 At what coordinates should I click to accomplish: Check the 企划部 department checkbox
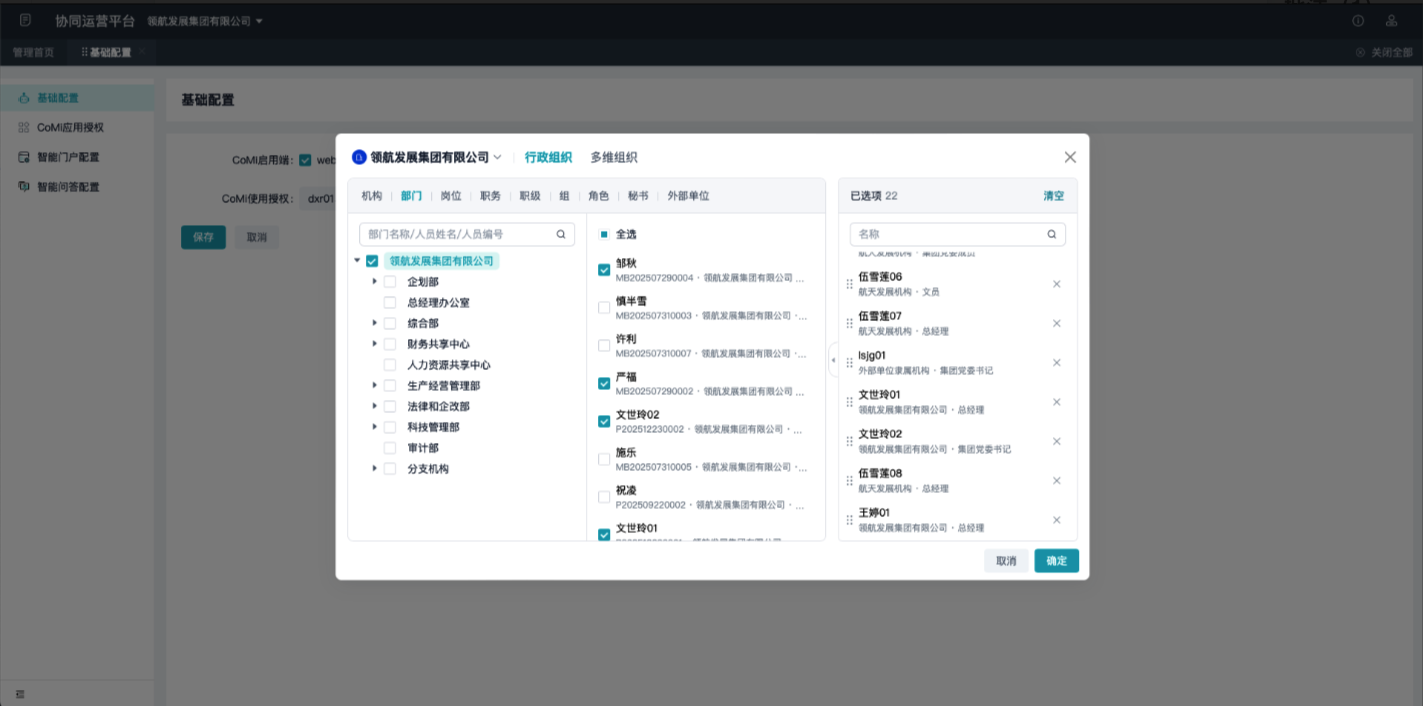click(390, 282)
